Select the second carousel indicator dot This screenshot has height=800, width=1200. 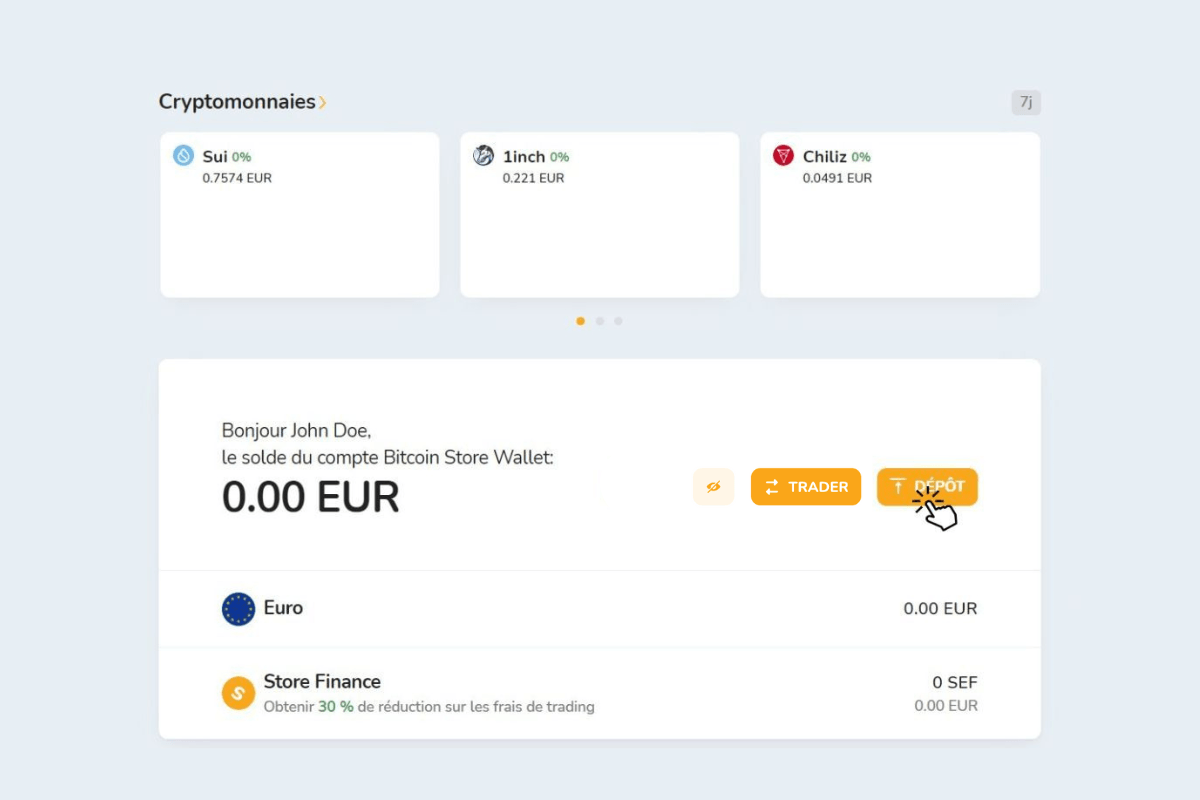click(600, 321)
